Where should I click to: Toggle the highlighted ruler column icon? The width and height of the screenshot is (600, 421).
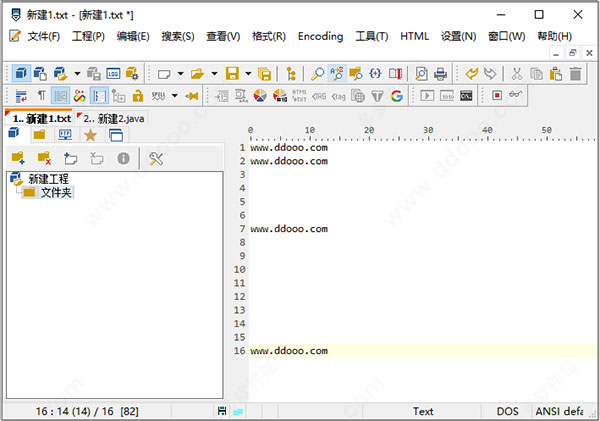tap(60, 96)
